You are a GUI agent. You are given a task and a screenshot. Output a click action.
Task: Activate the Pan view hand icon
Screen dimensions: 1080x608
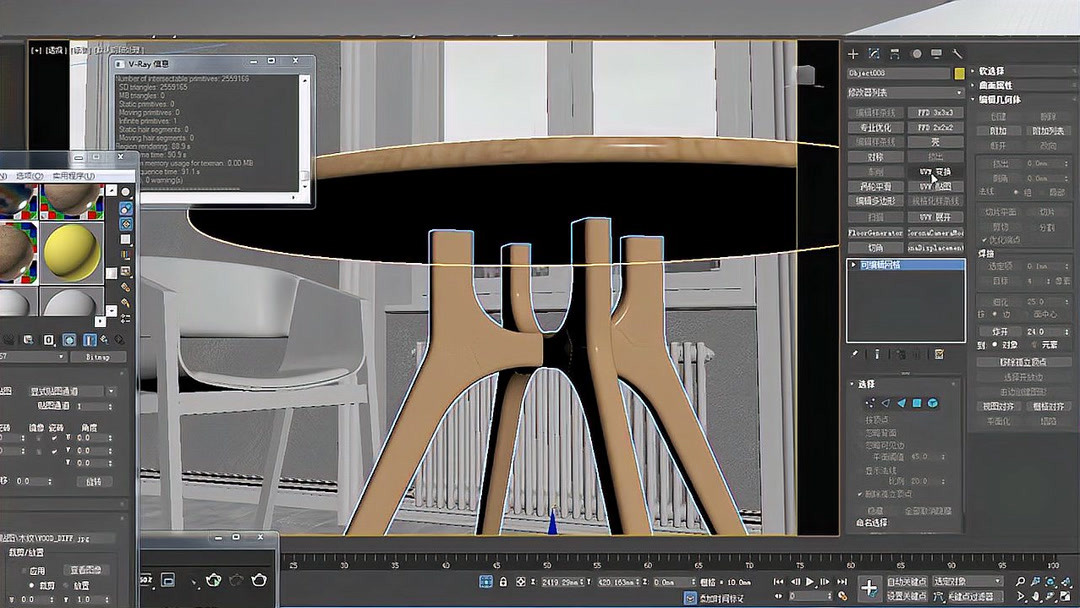tap(1036, 597)
